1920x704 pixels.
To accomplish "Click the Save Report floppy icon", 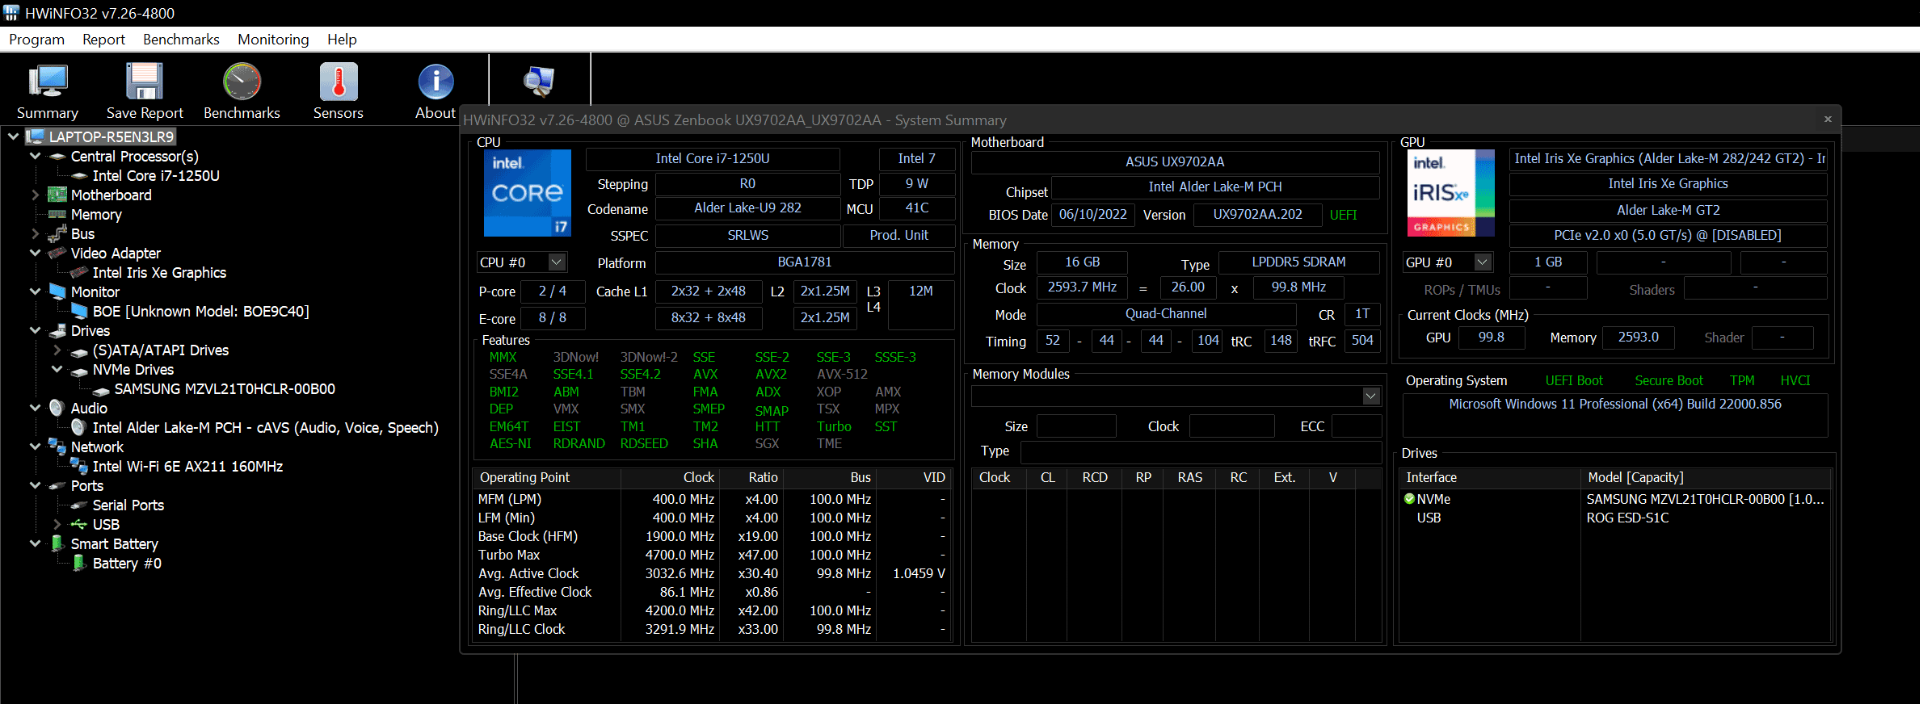I will click(144, 83).
